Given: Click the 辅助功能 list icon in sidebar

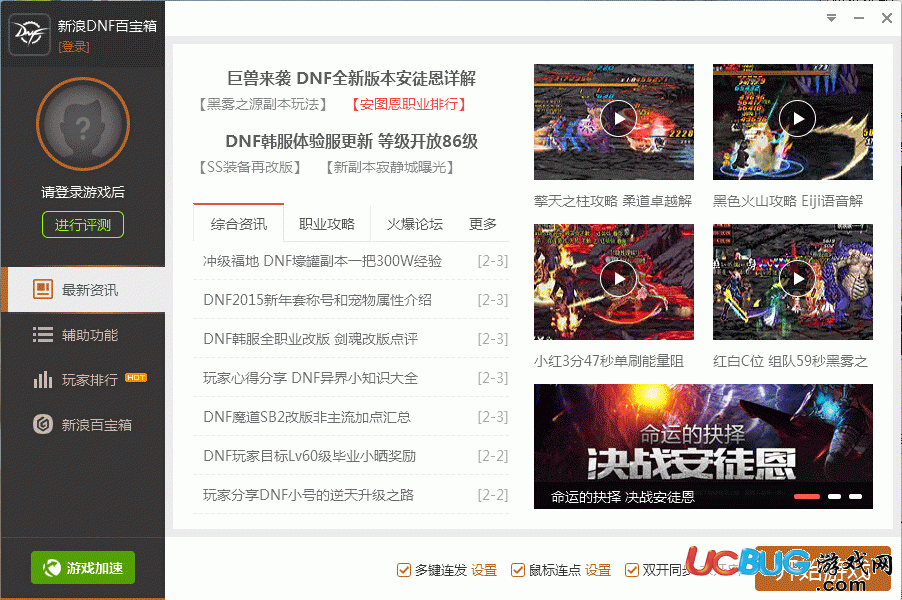Looking at the screenshot, I should coord(43,335).
